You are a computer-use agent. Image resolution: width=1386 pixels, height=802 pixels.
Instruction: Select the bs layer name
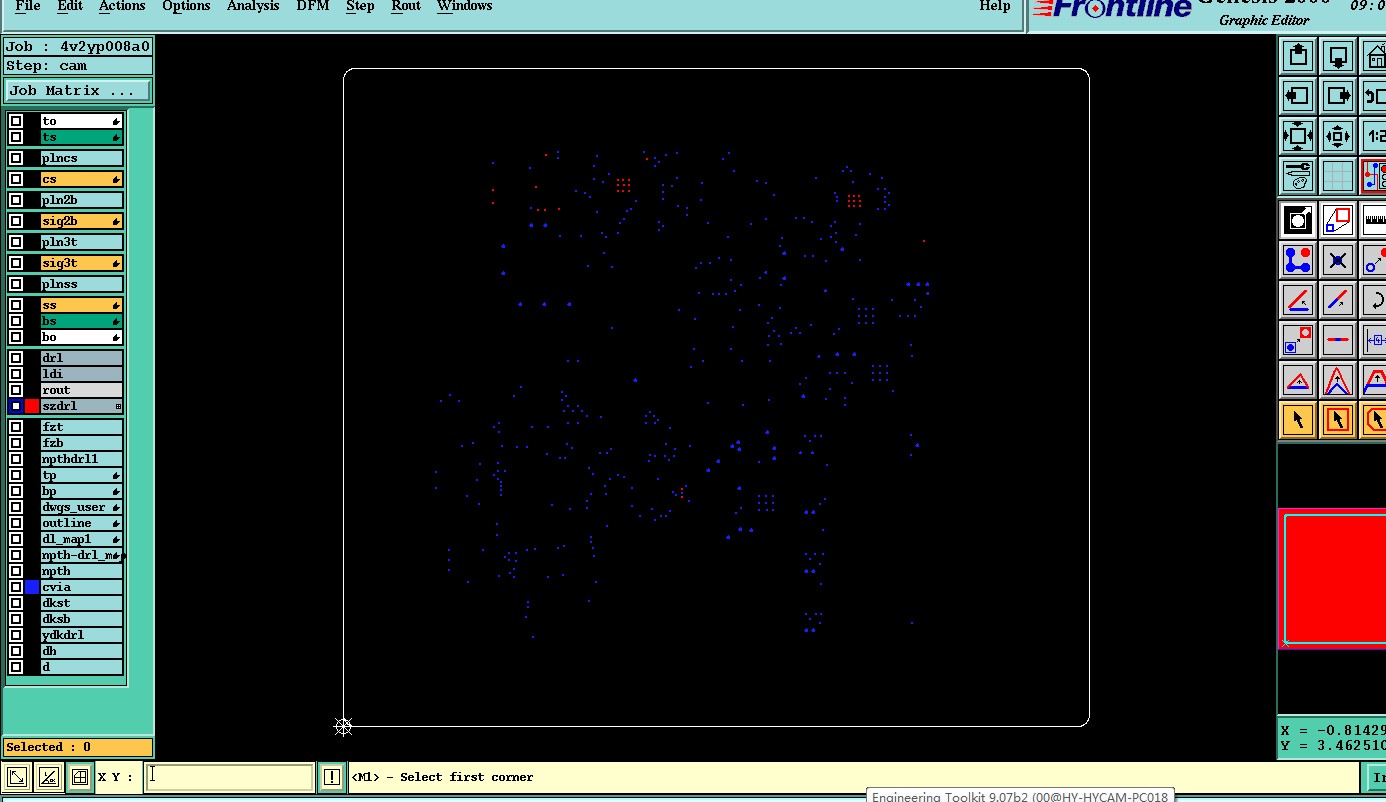click(x=82, y=321)
